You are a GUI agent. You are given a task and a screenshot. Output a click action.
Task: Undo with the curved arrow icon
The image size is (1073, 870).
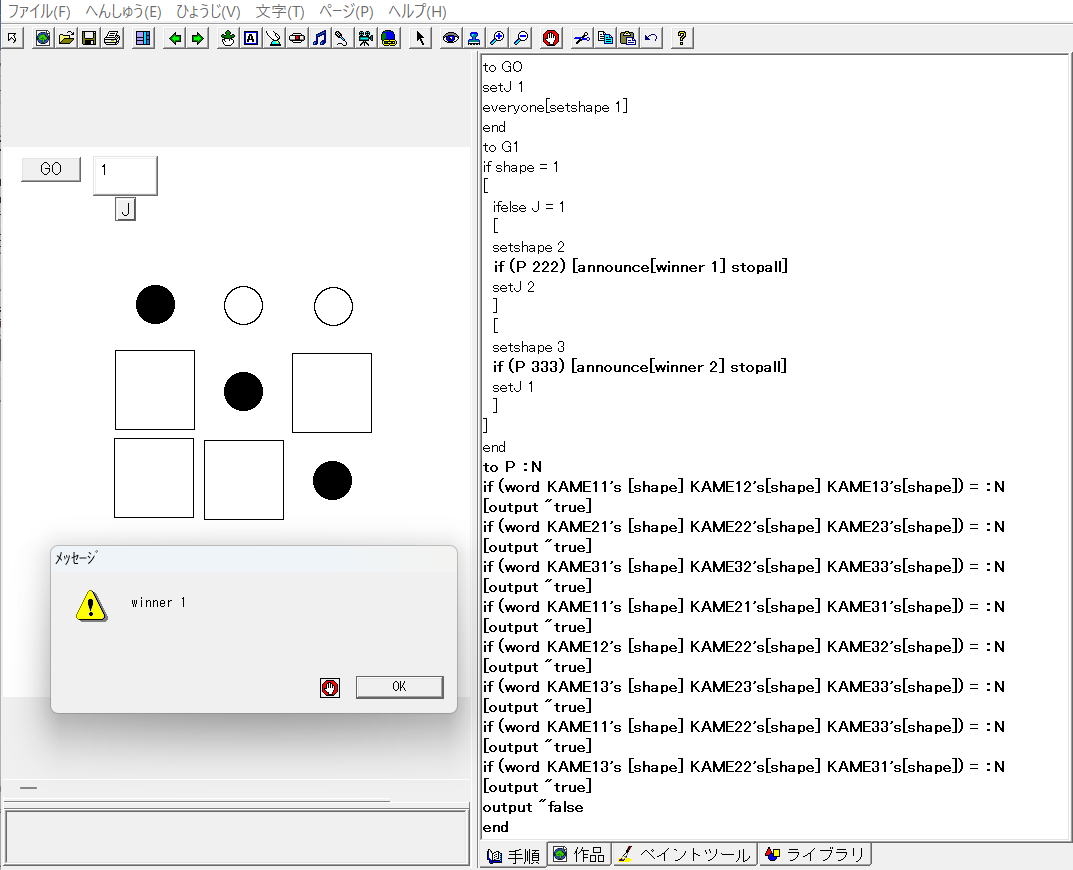click(x=651, y=38)
